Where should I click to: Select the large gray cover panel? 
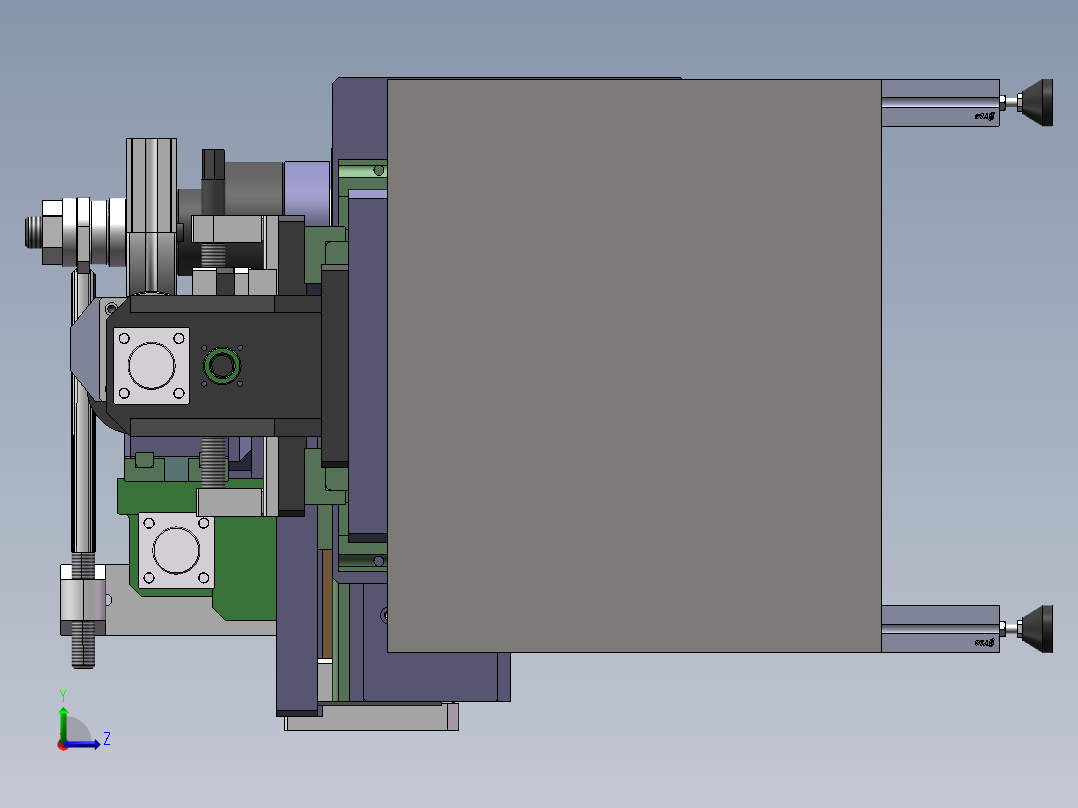coord(634,365)
